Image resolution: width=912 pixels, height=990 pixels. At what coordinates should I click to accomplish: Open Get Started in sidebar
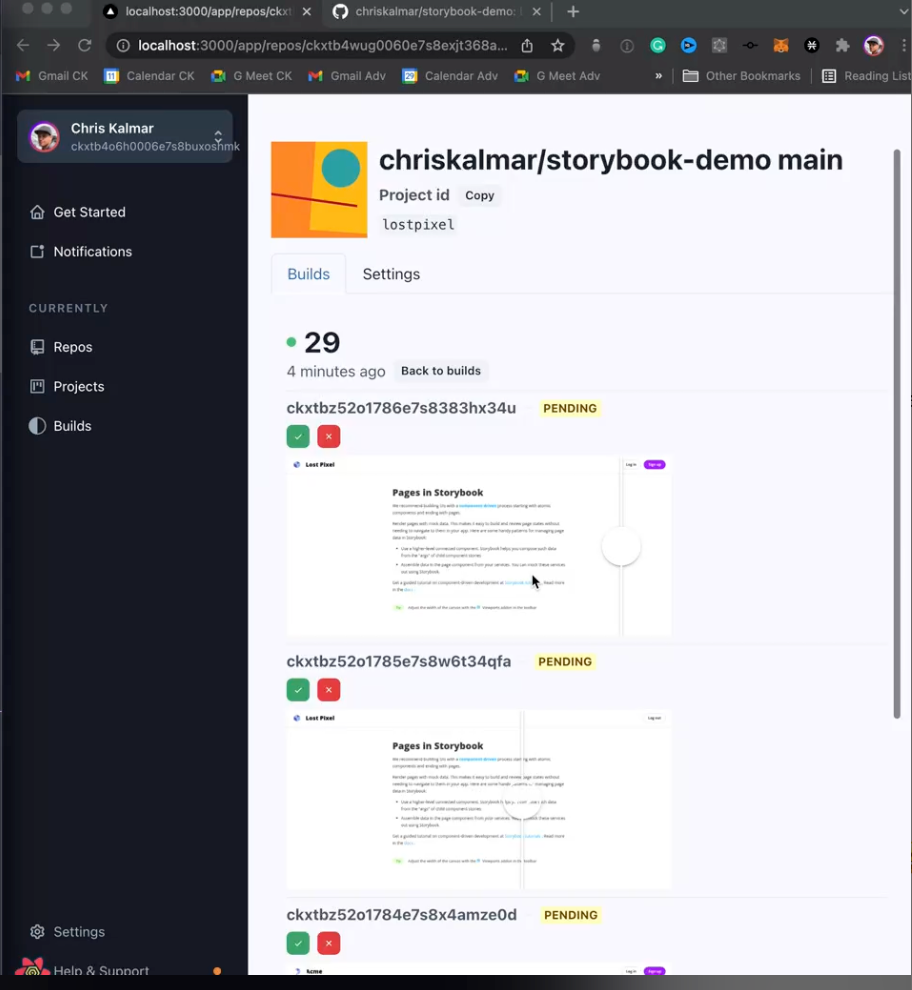(78, 212)
